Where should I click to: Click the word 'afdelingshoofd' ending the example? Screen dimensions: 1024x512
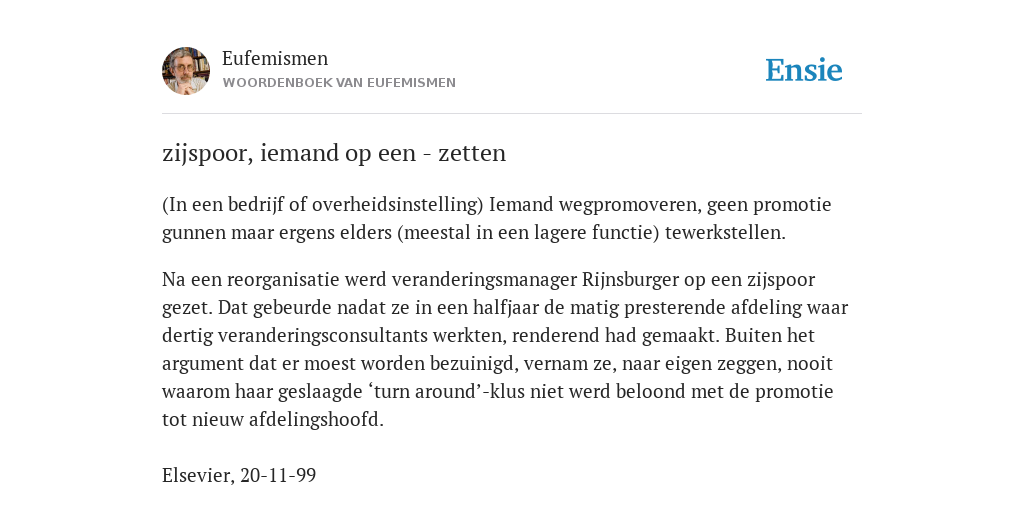click(316, 420)
